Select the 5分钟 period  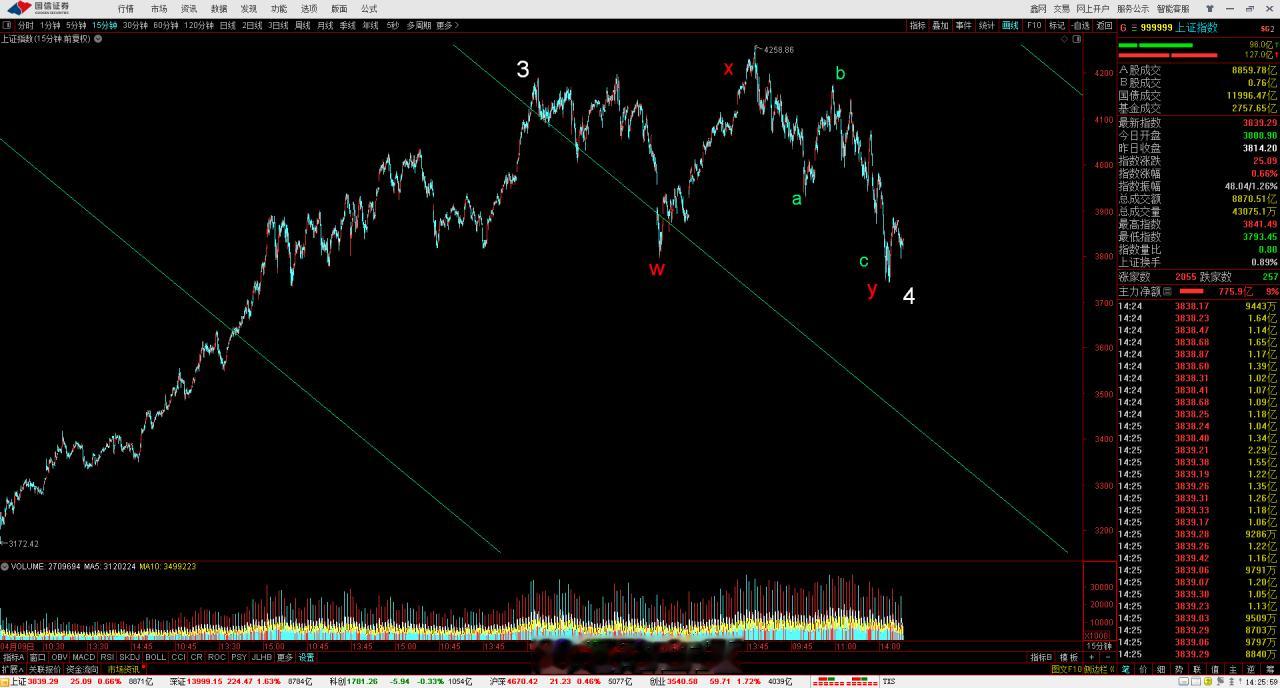click(77, 25)
